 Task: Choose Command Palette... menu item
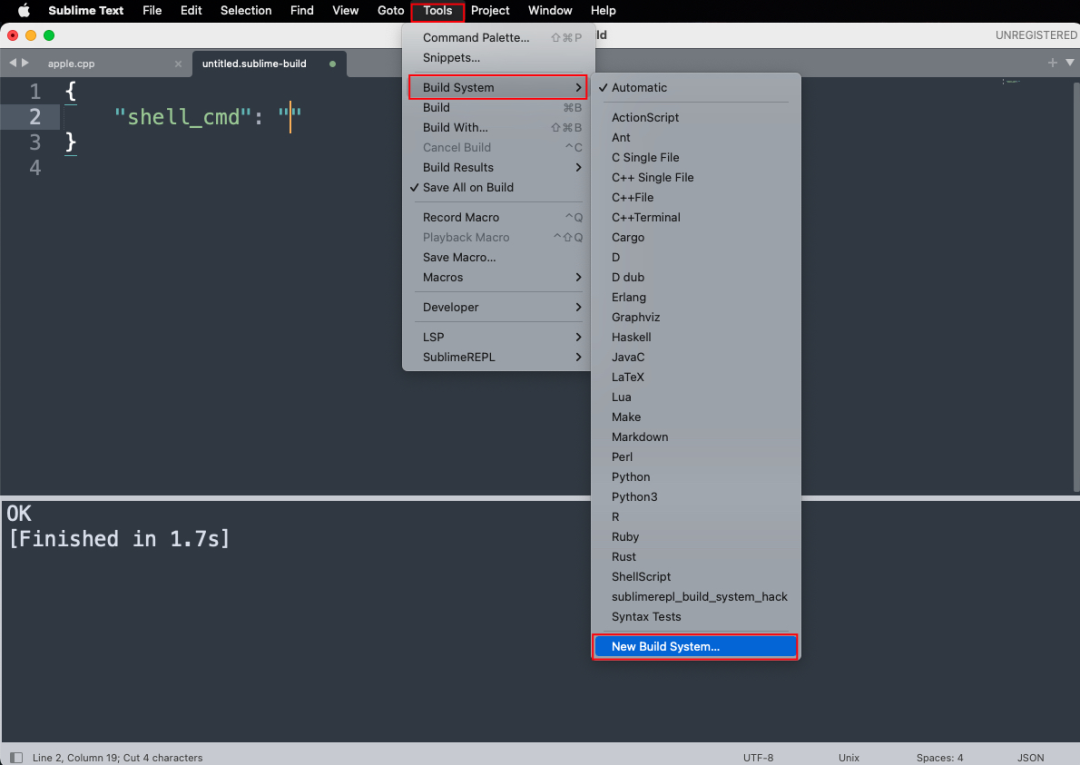tap(497, 38)
